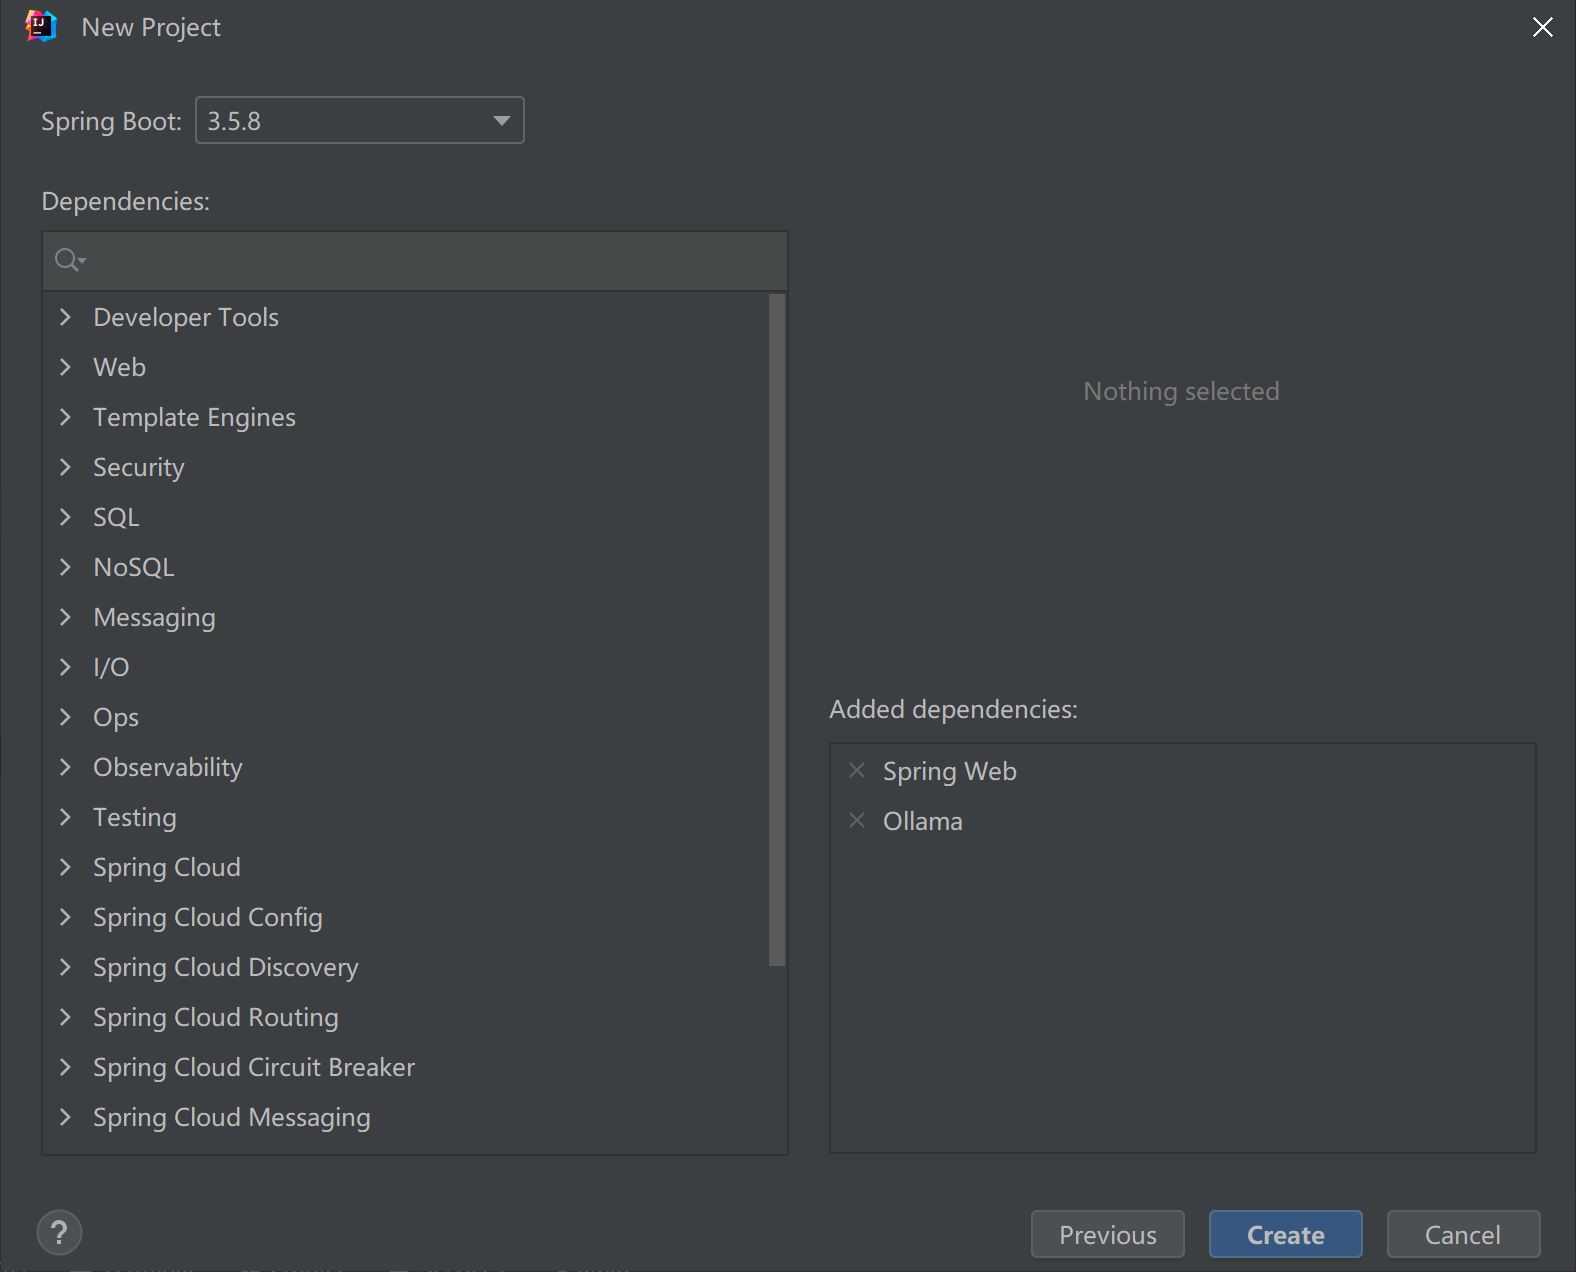Click the Create button

click(x=1286, y=1234)
